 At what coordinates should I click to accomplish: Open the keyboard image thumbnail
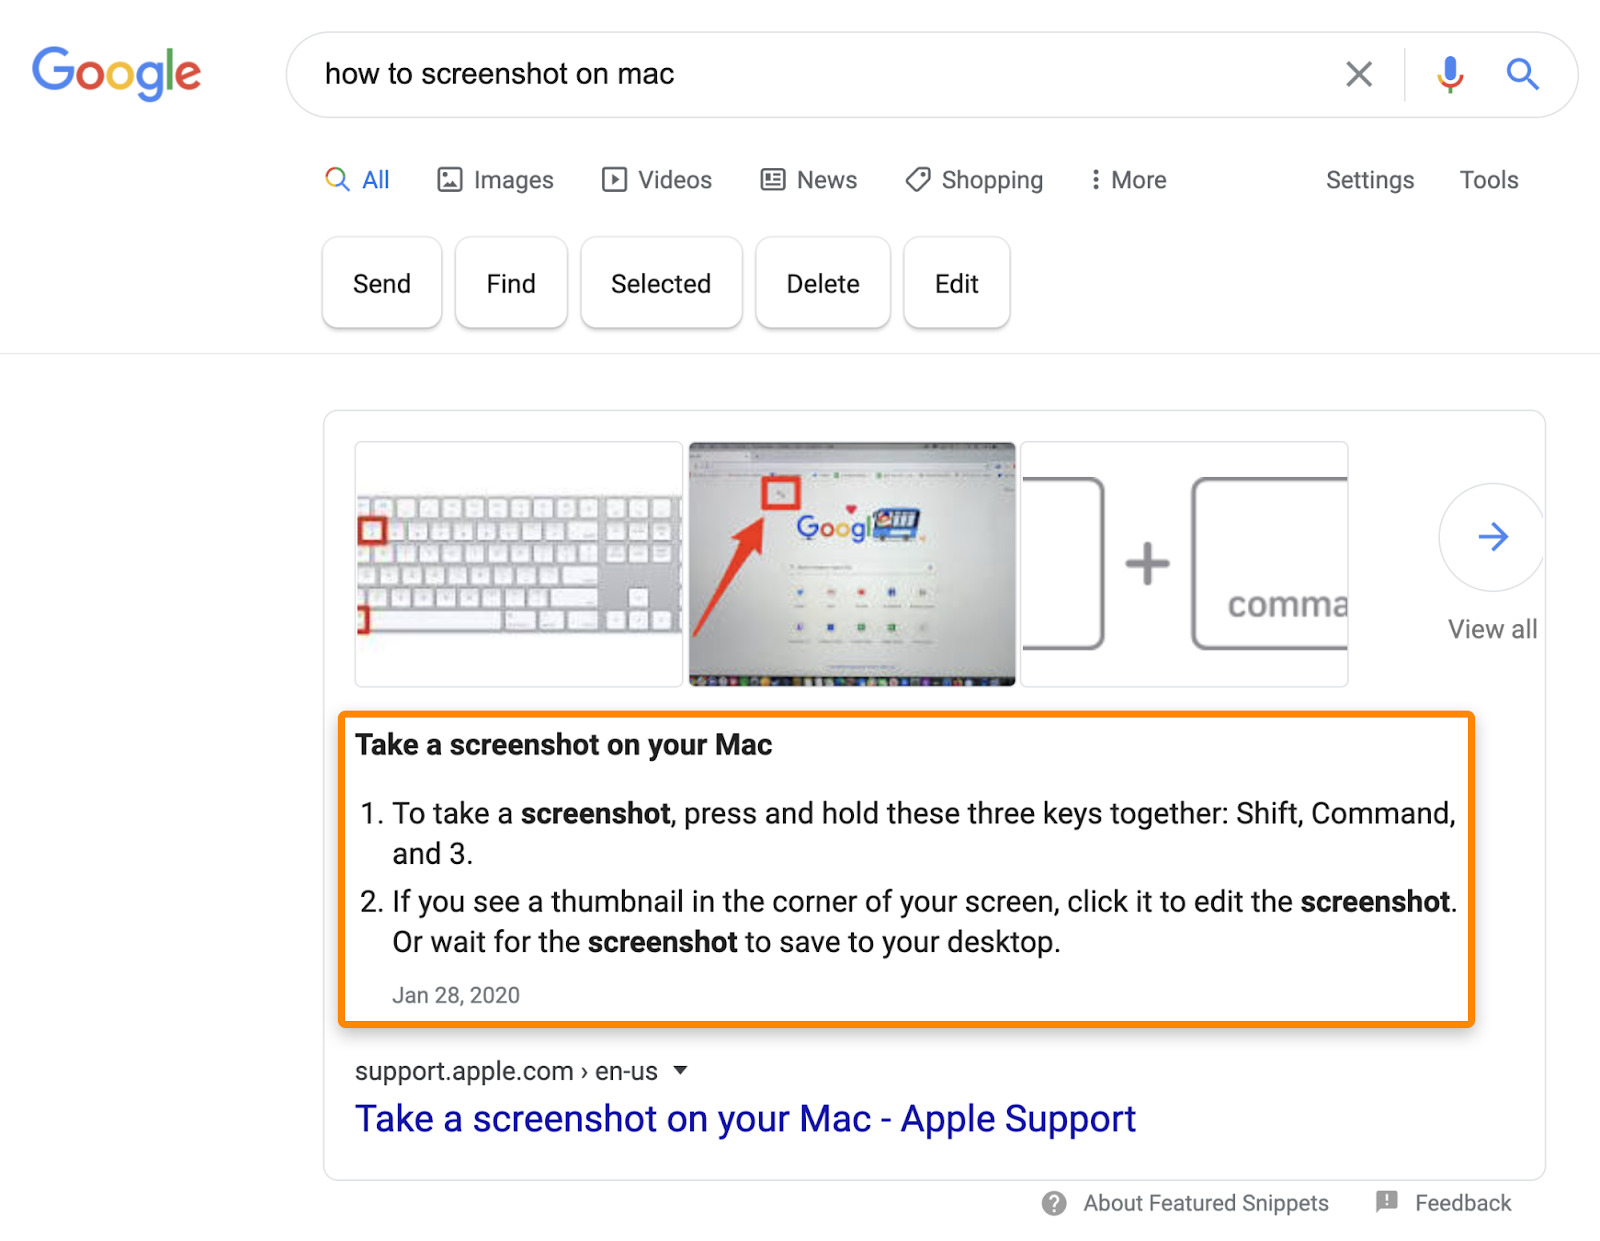519,564
